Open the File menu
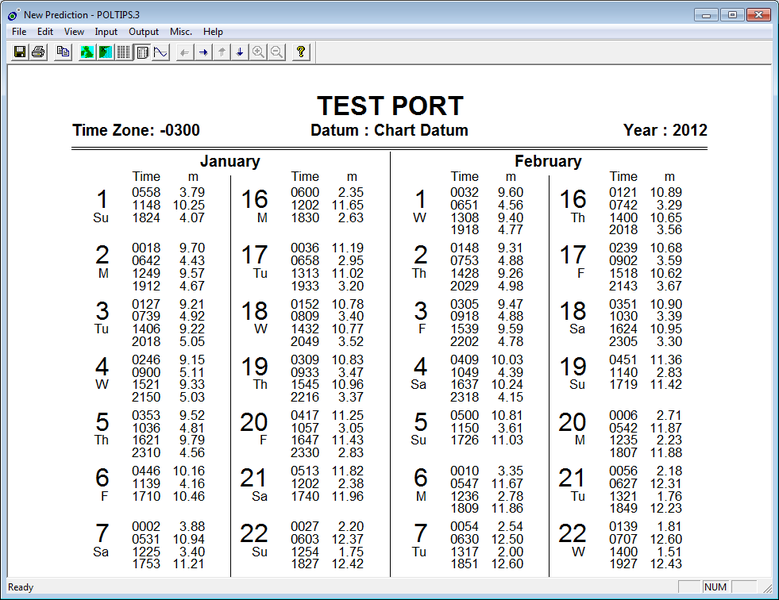 click(19, 32)
